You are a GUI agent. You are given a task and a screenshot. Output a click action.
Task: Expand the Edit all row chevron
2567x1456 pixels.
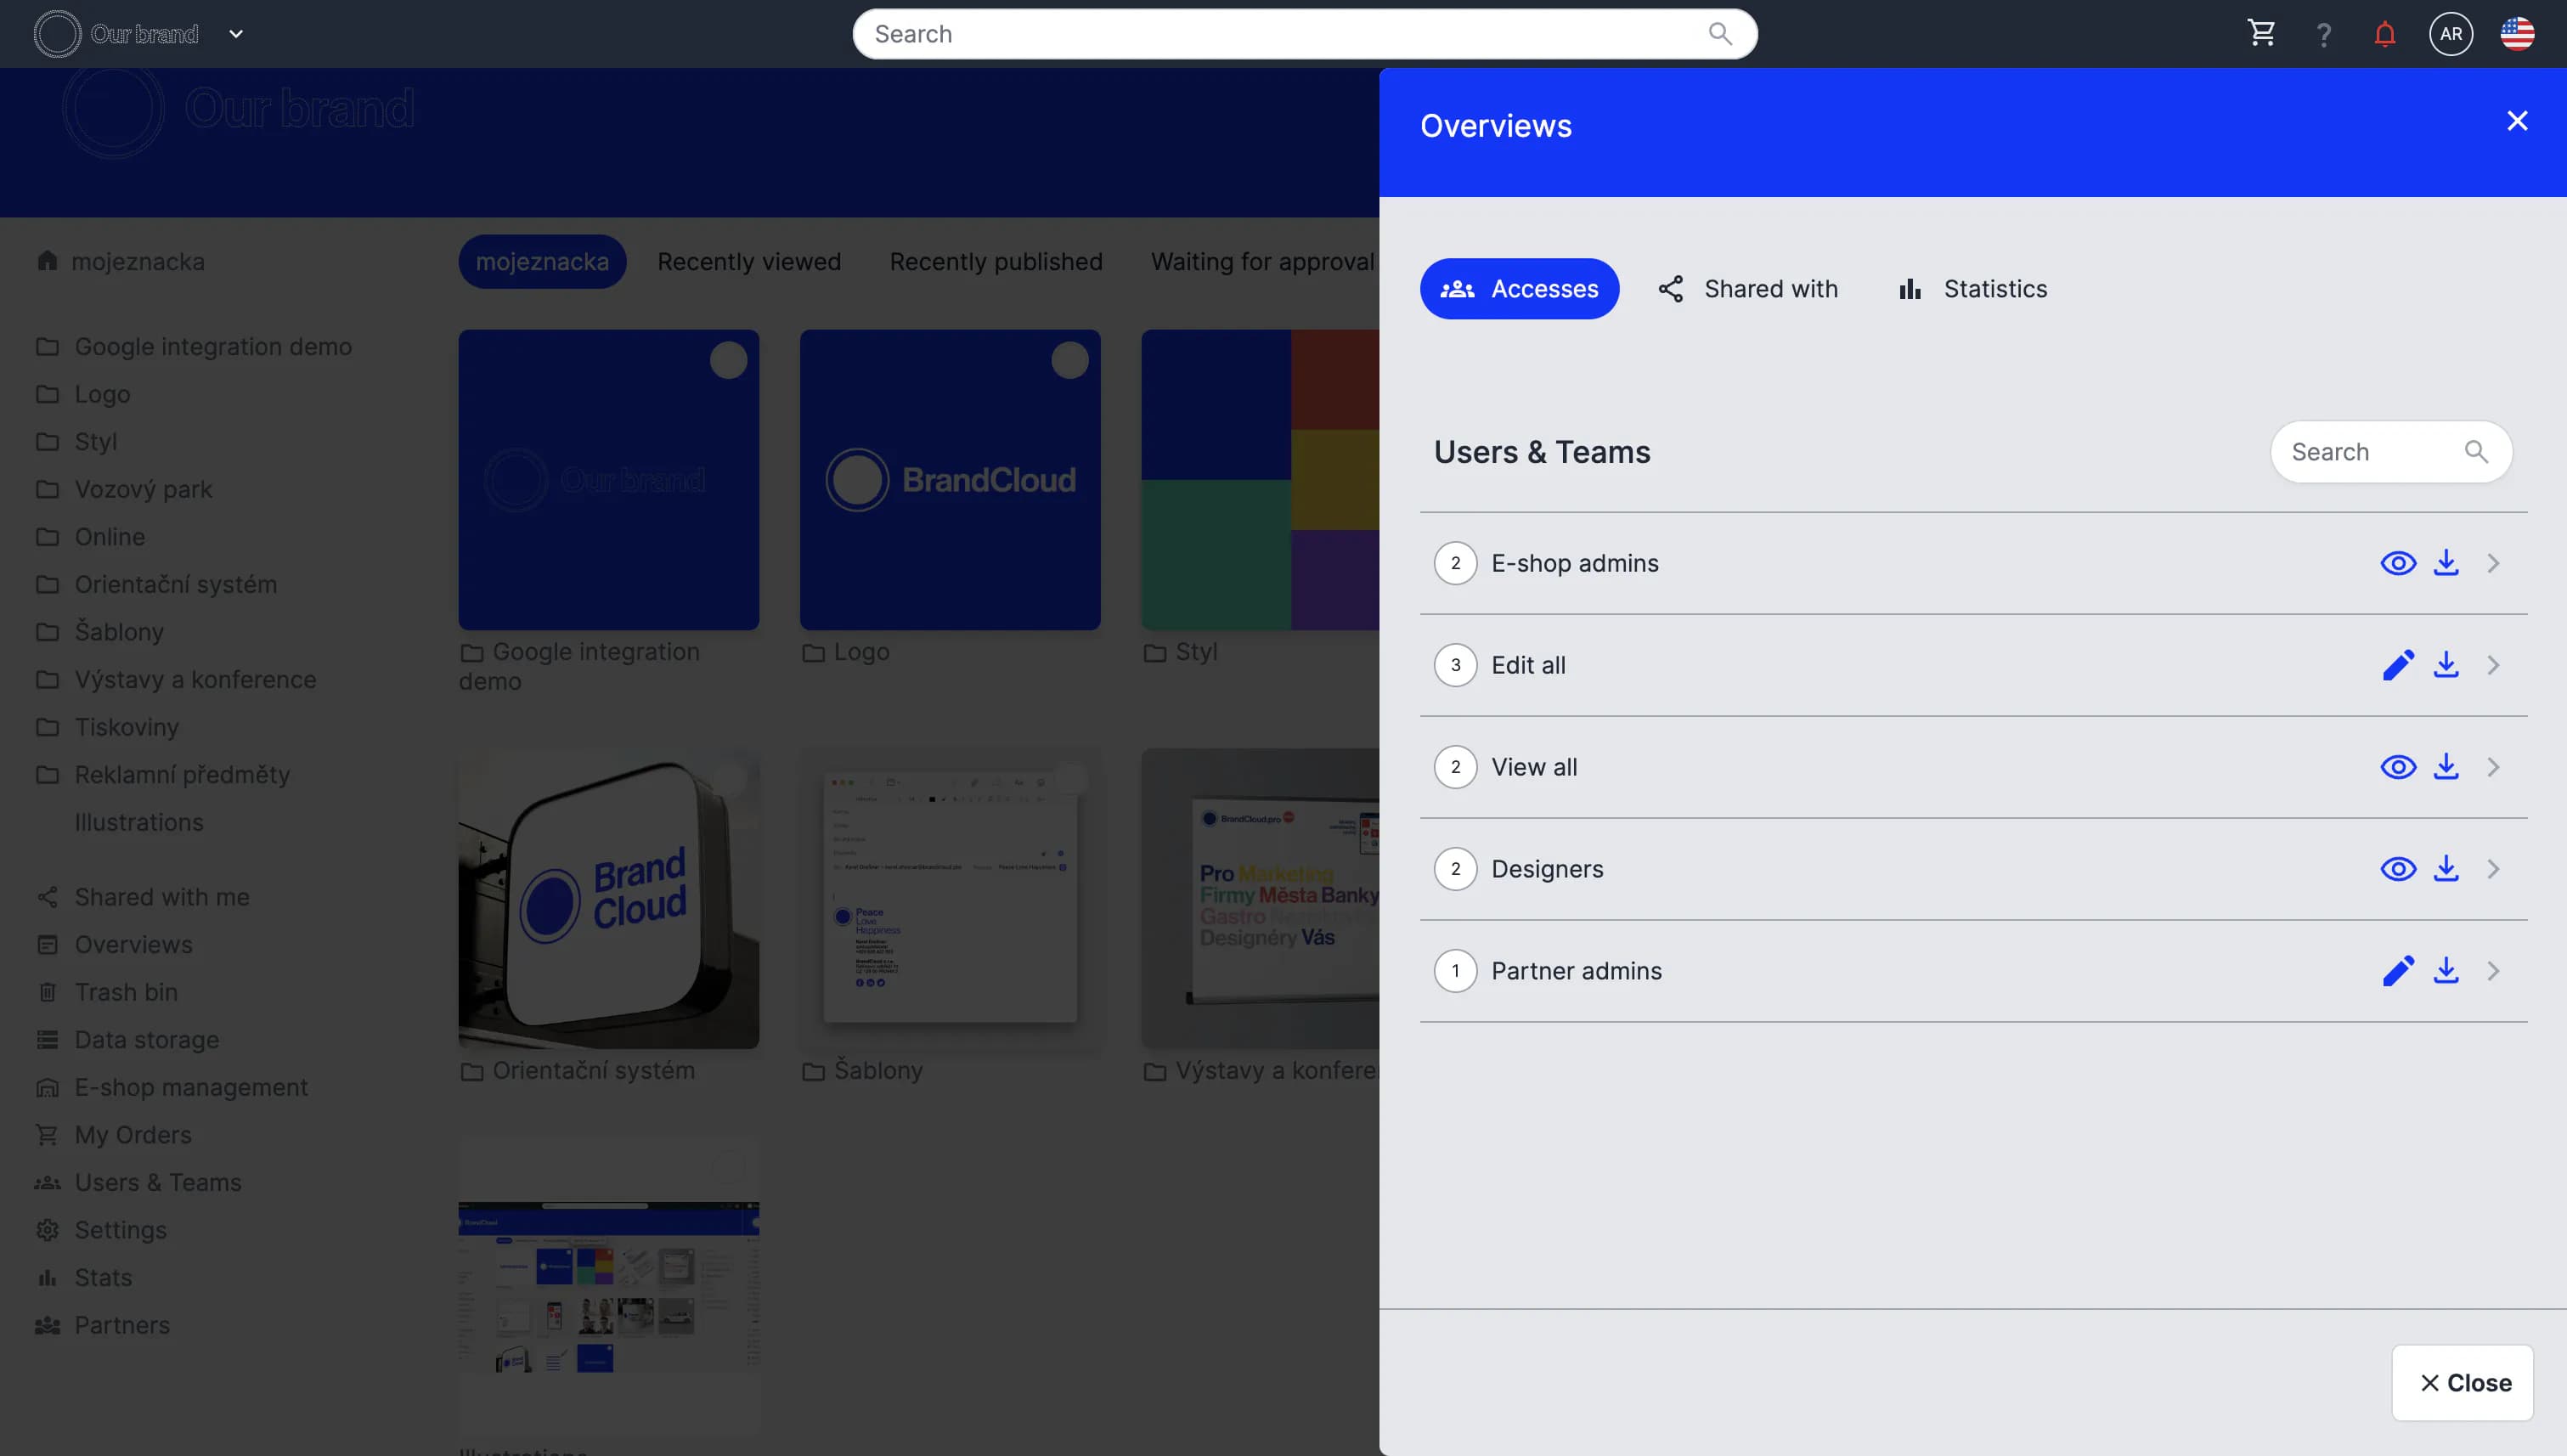coord(2493,665)
